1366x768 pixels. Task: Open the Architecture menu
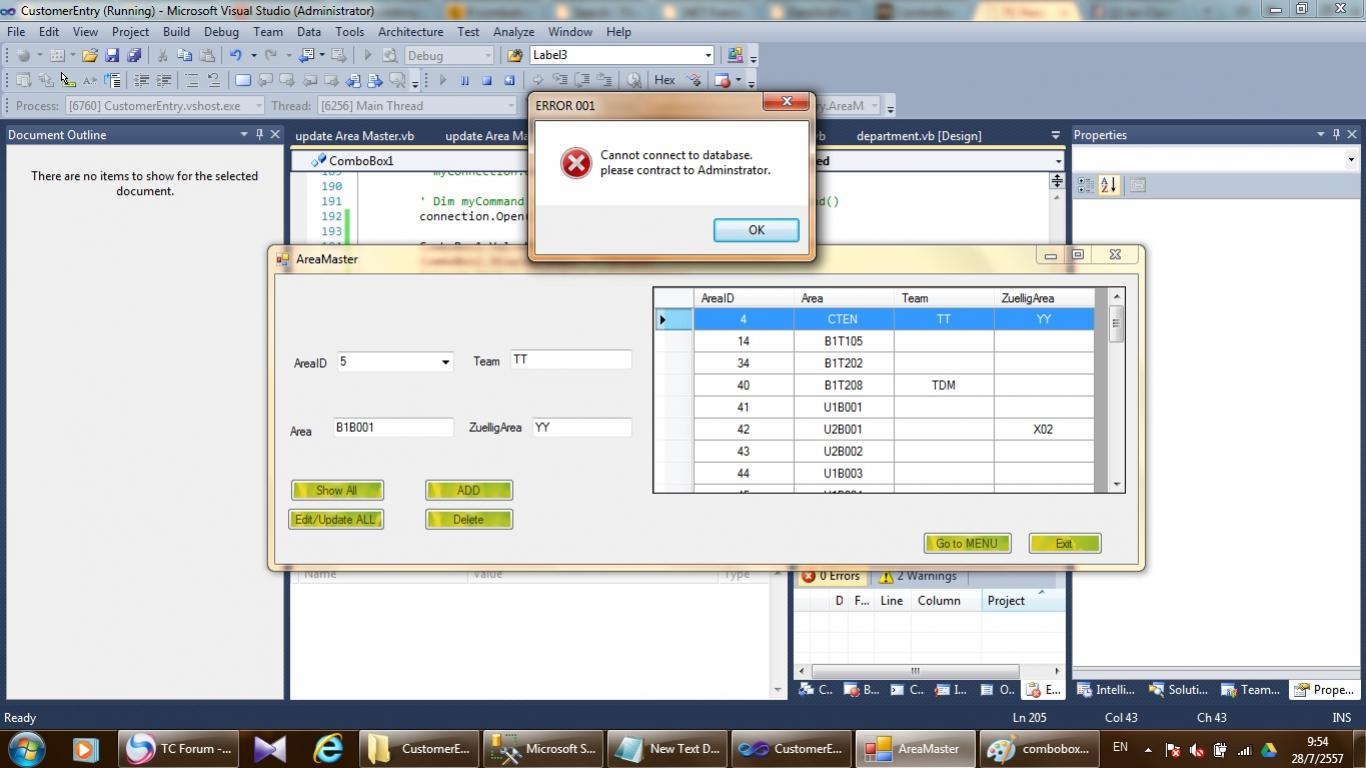pos(410,32)
